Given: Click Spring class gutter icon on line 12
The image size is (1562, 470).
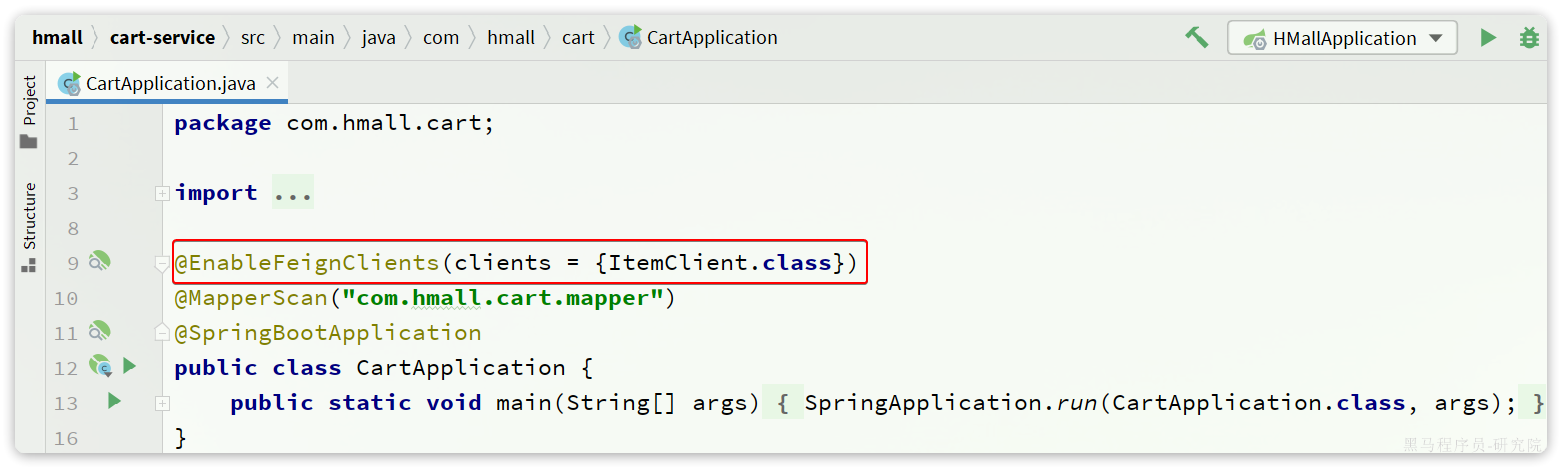Looking at the screenshot, I should [100, 366].
